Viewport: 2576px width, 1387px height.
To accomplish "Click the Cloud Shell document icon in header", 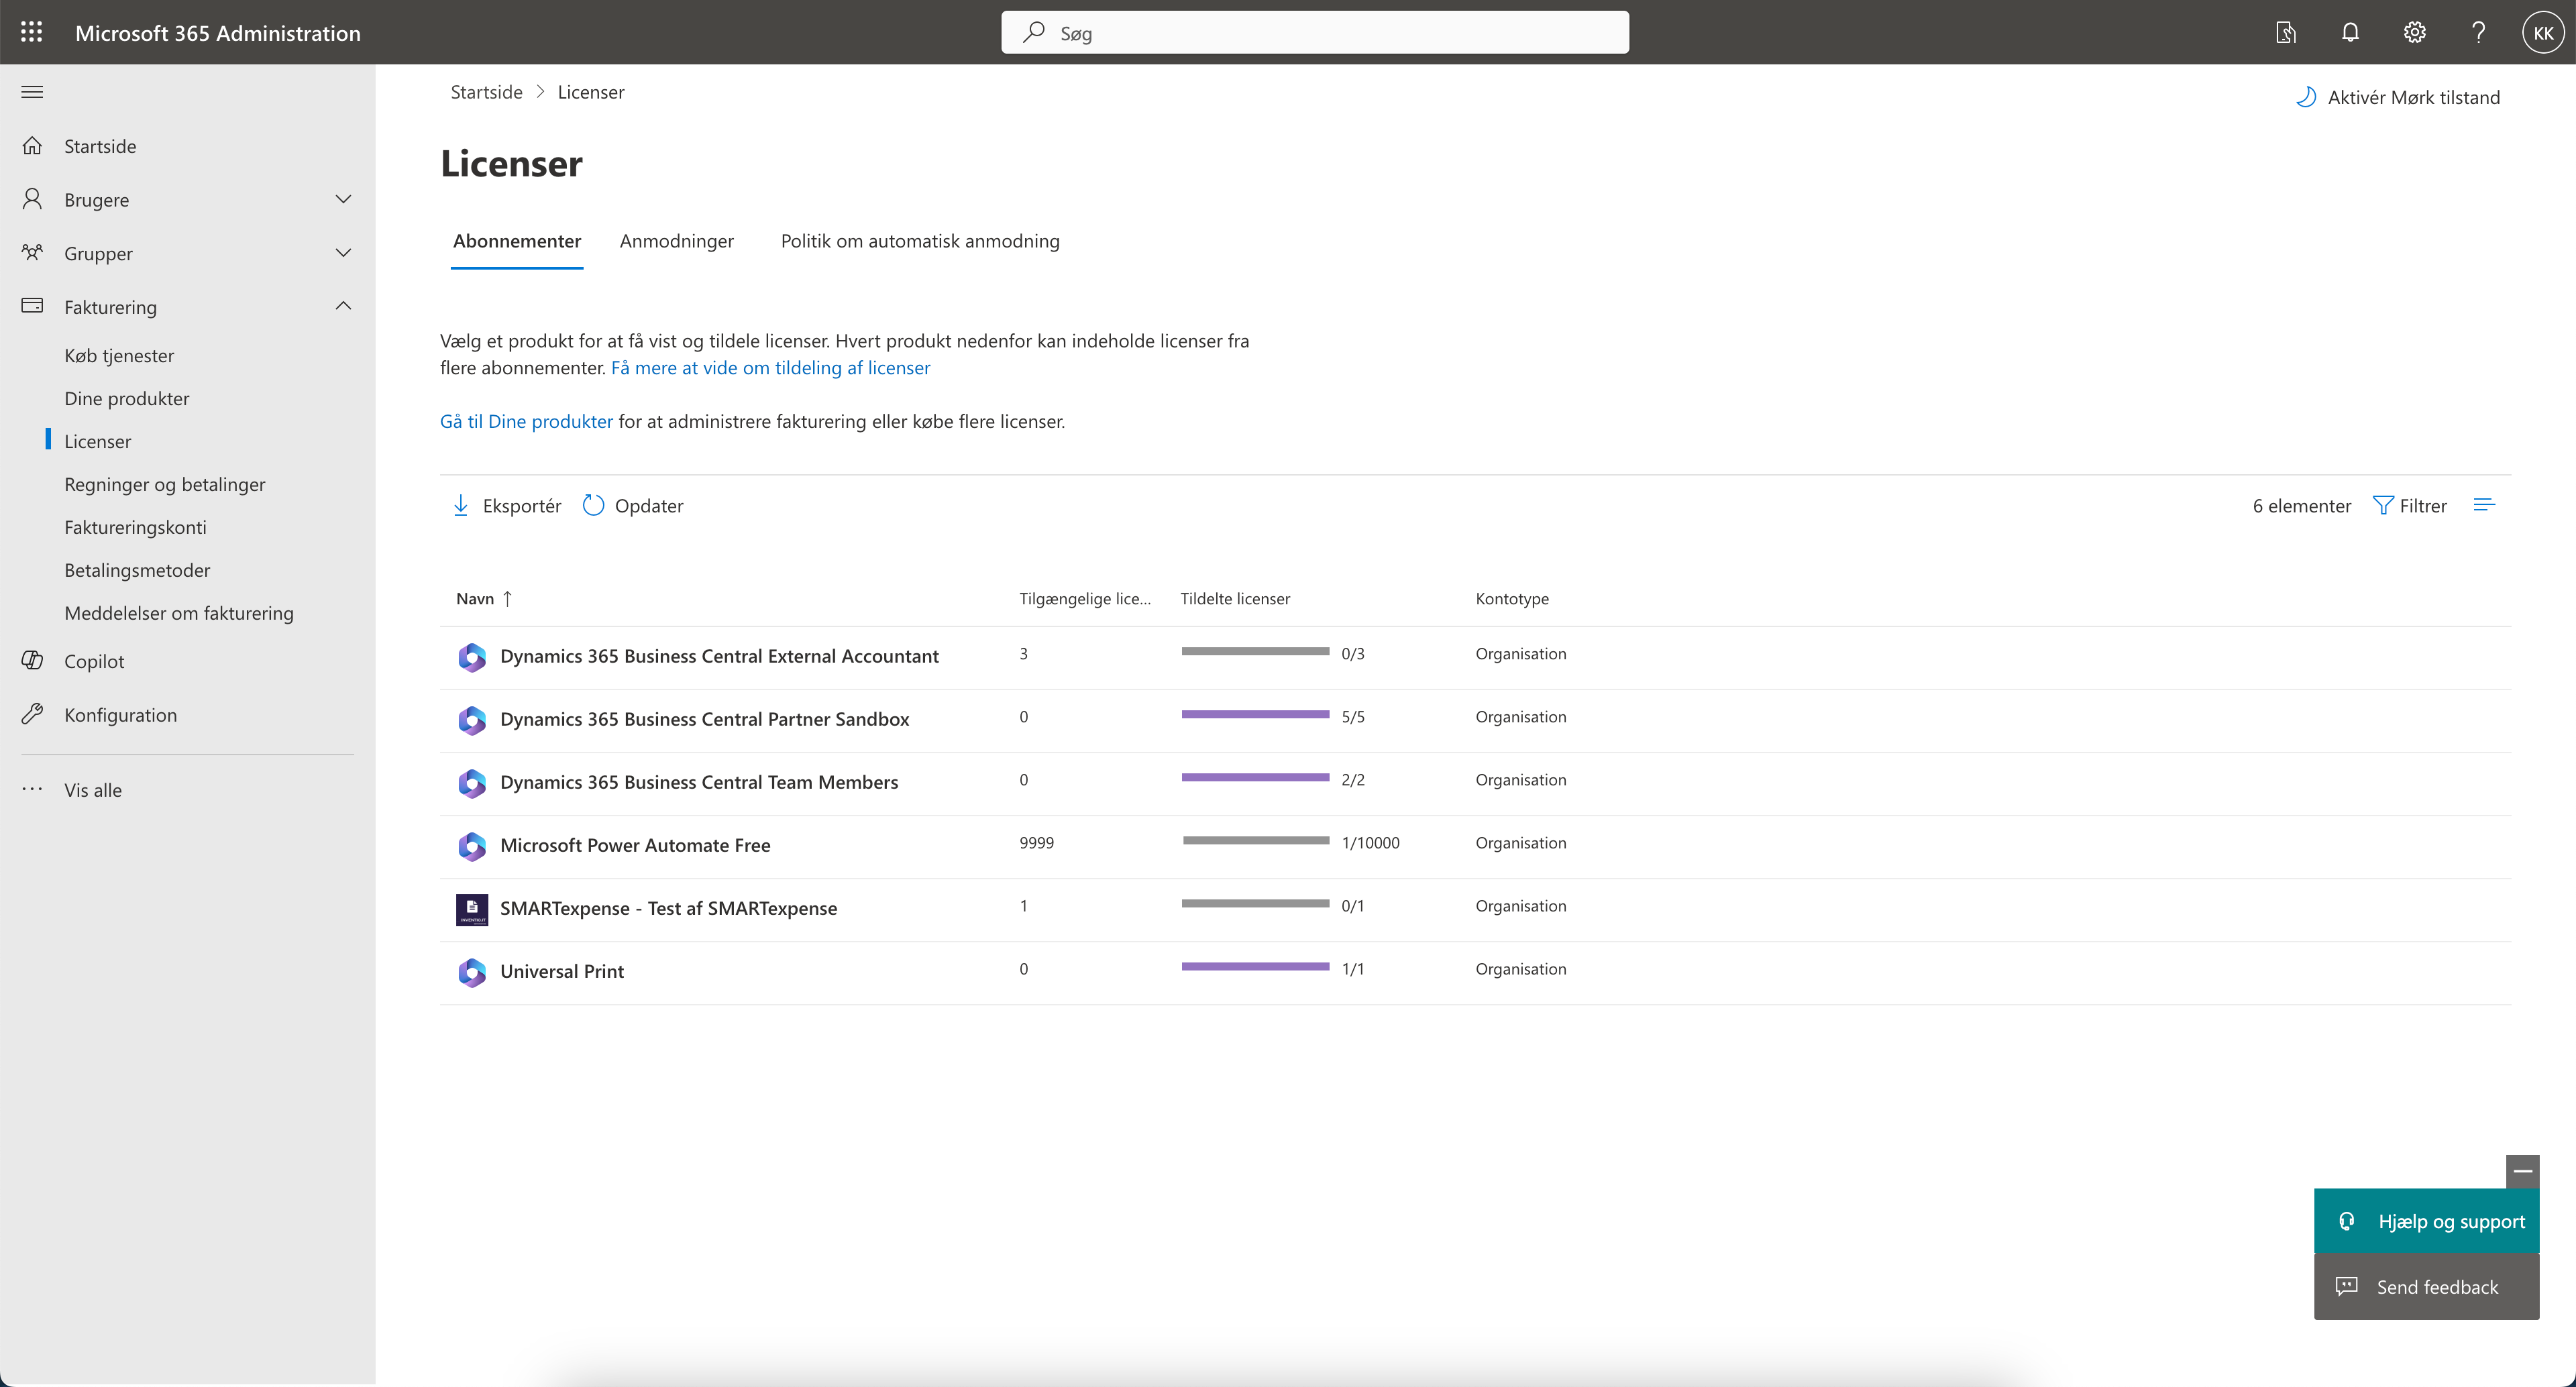I will tap(2285, 32).
